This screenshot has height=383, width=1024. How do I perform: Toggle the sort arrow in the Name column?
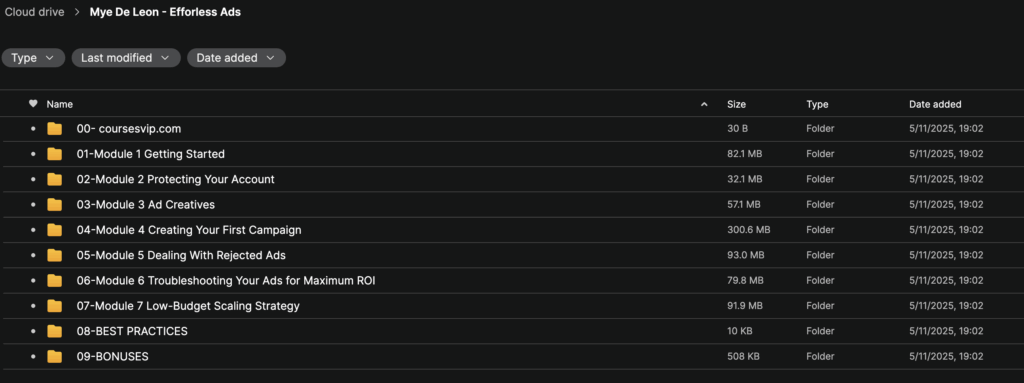(x=704, y=105)
